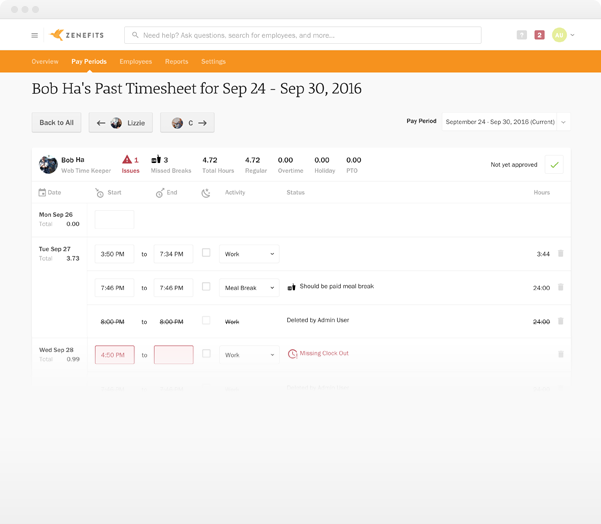
Task: Open the Meal Break activity dropdown
Action: [x=249, y=287]
